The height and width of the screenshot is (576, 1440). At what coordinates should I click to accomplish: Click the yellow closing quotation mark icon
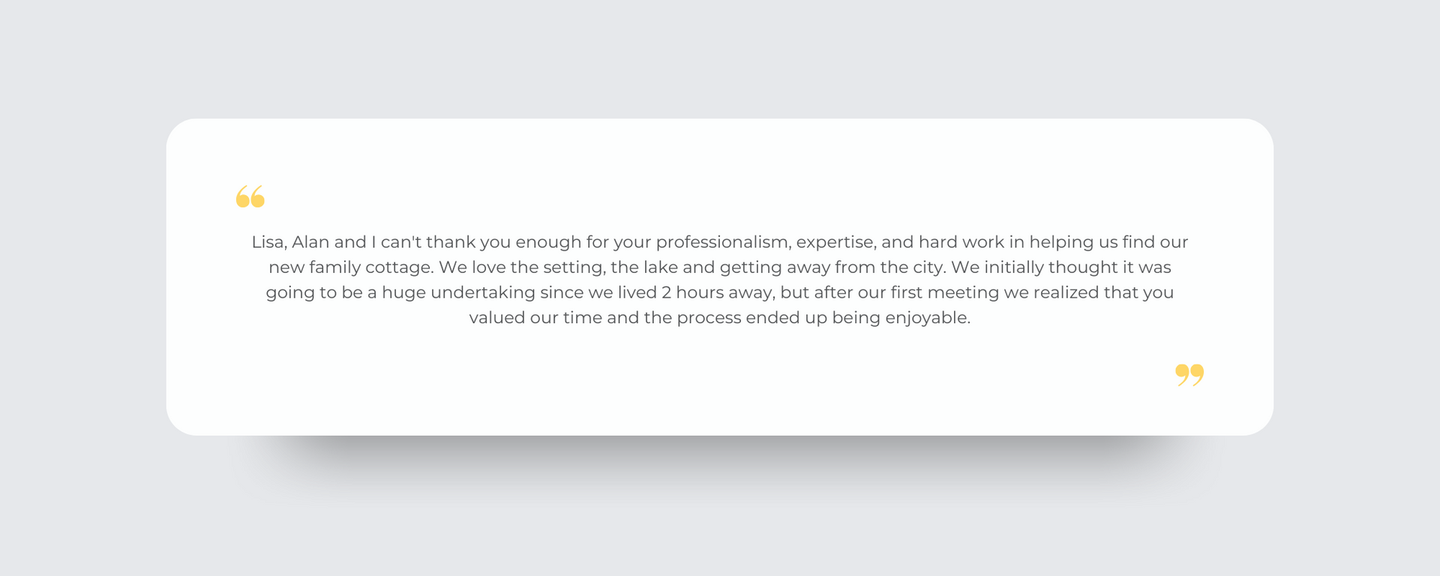point(1189,375)
